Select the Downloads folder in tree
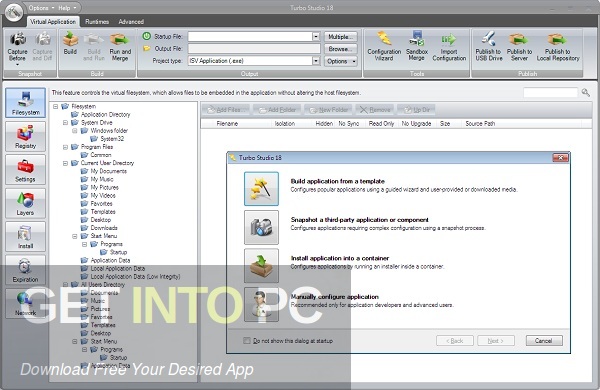Viewport: 600px width, 390px height. pyautogui.click(x=104, y=228)
